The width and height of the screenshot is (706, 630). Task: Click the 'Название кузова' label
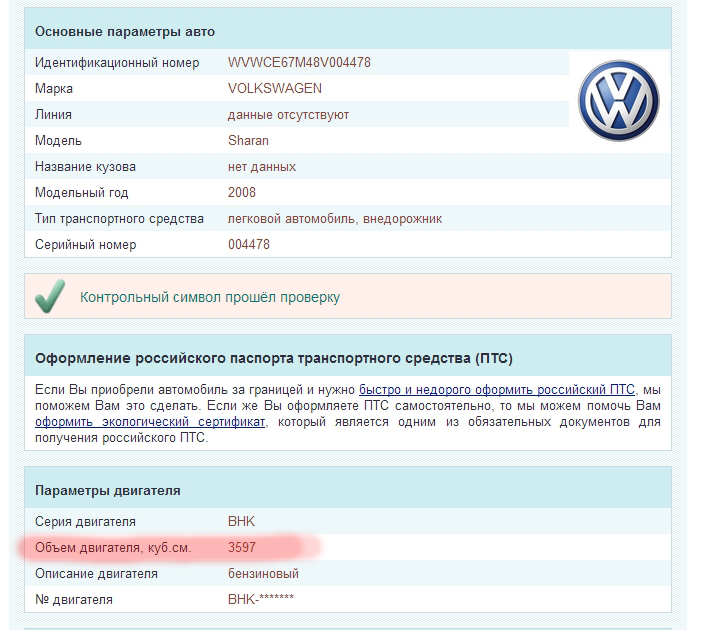[85, 167]
